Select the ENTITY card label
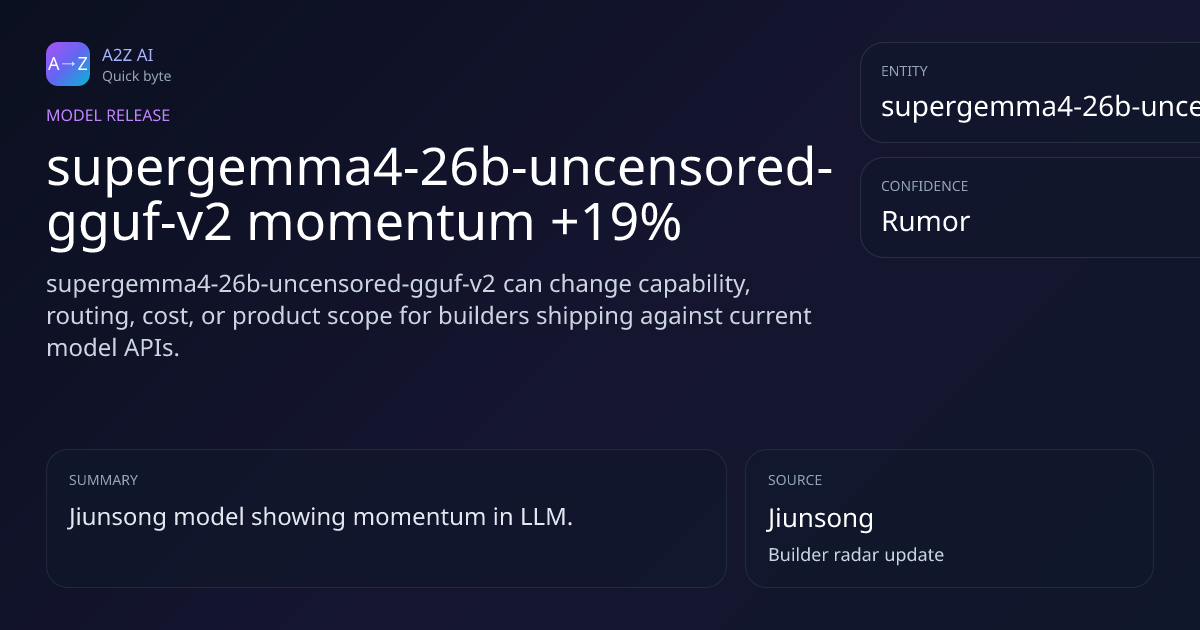The height and width of the screenshot is (630, 1200). pyautogui.click(x=904, y=71)
